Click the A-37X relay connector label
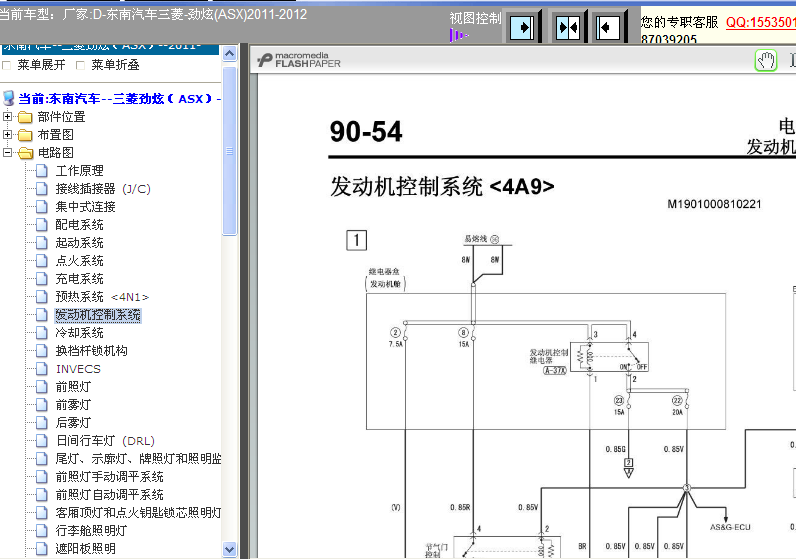Screen dimensions: 796x559 point(555,371)
